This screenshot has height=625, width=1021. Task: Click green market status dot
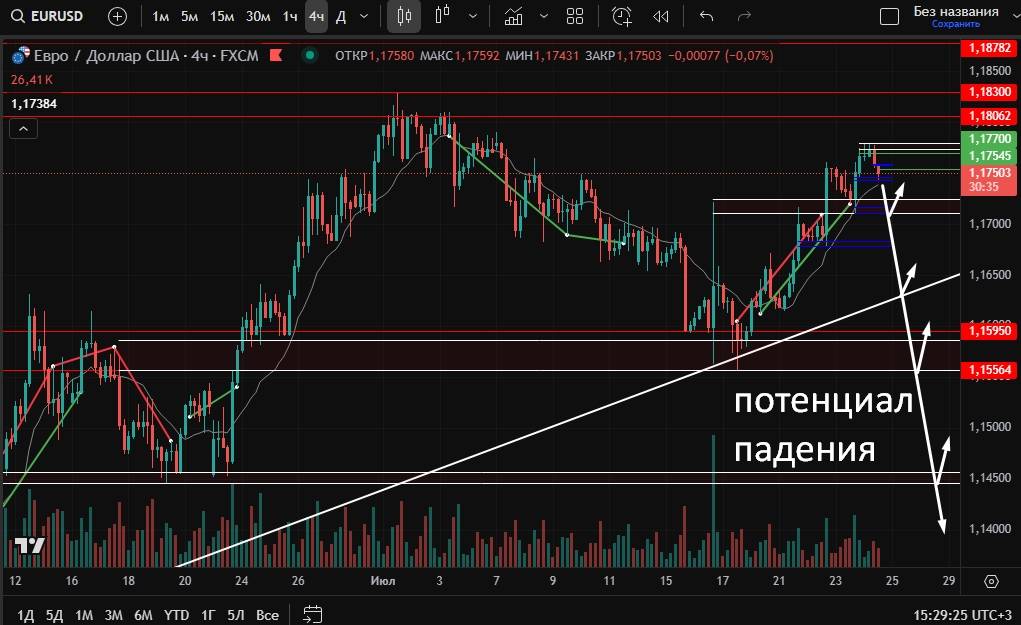(x=310, y=55)
